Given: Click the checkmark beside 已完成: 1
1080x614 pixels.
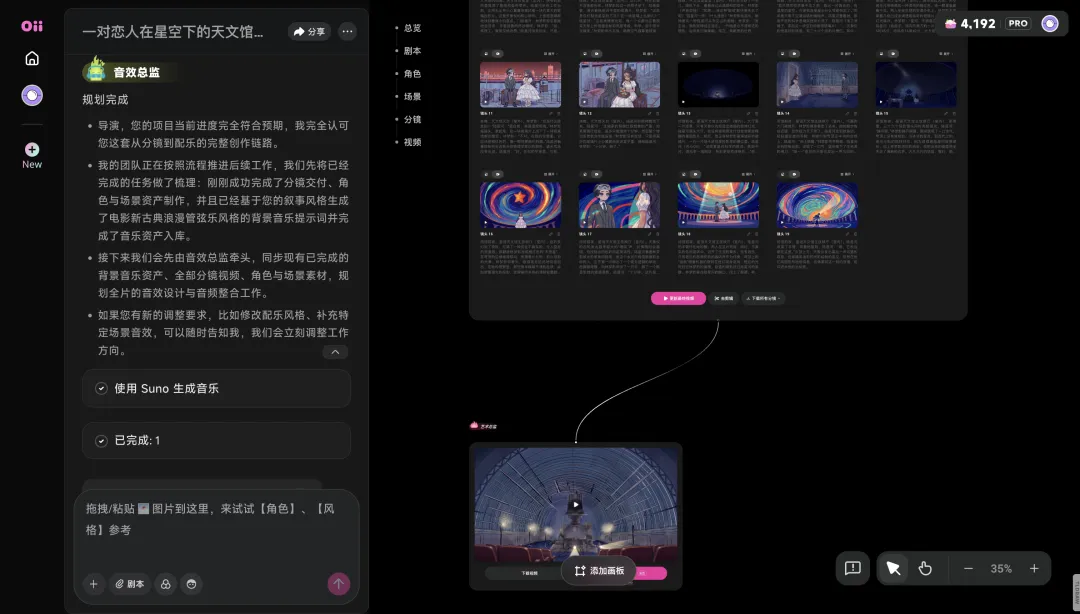Looking at the screenshot, I should [101, 441].
